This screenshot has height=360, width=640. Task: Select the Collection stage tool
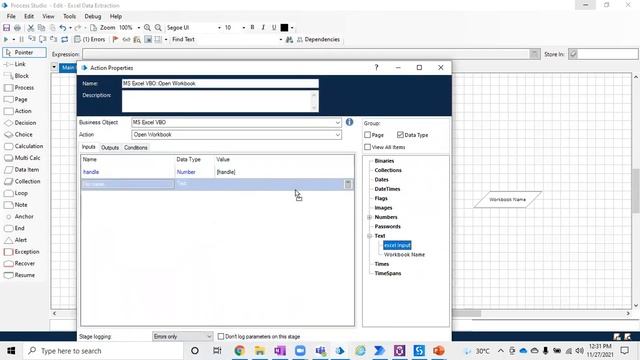tap(22, 181)
